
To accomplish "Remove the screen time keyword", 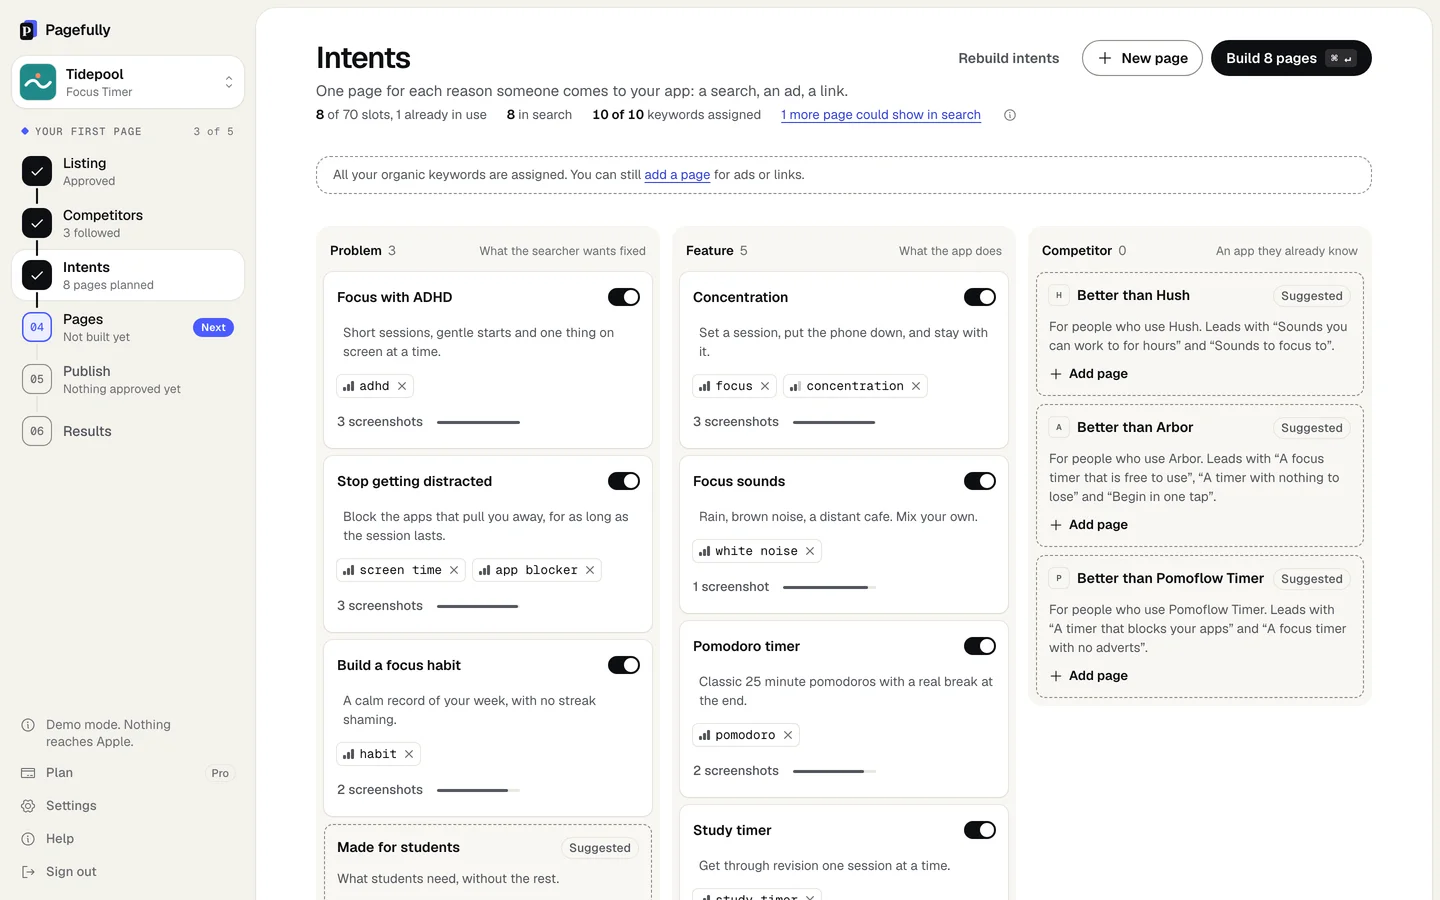I will tap(454, 570).
